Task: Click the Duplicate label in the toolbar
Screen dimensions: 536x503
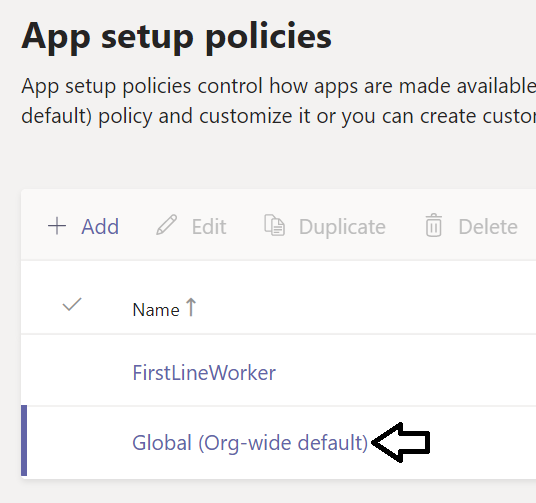Action: point(342,227)
